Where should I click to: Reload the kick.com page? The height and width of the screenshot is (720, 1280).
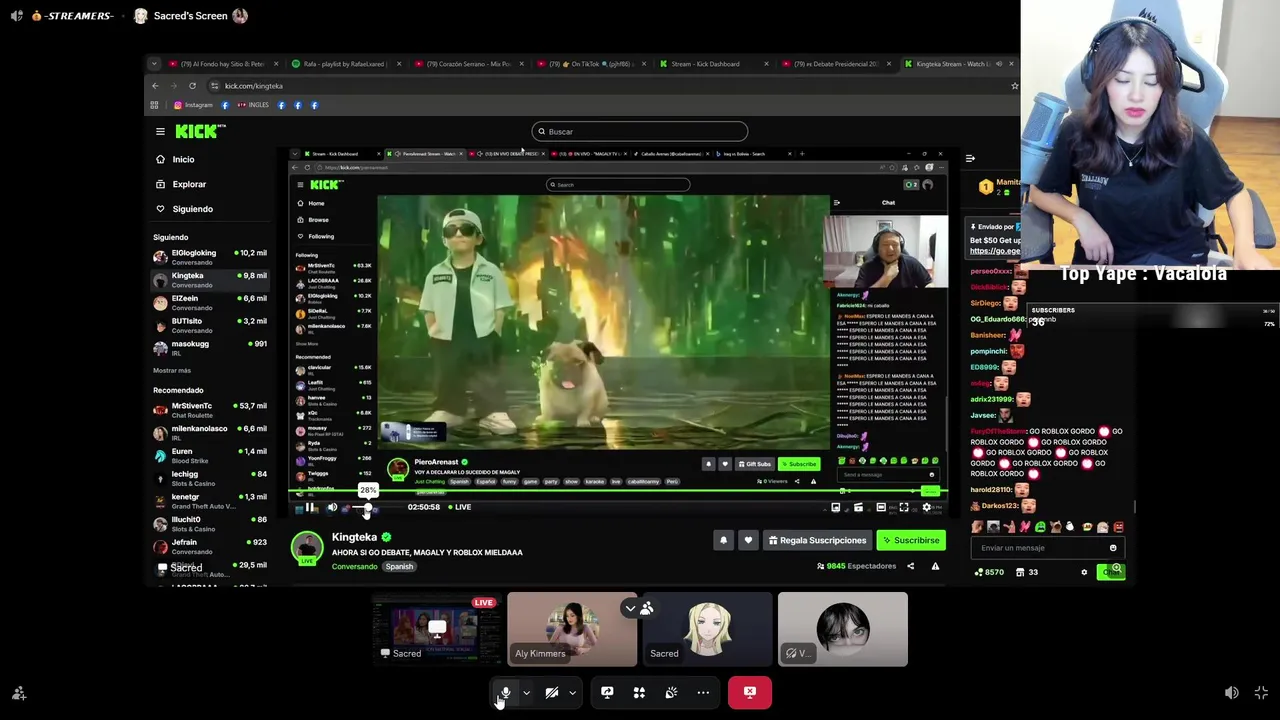click(x=192, y=86)
